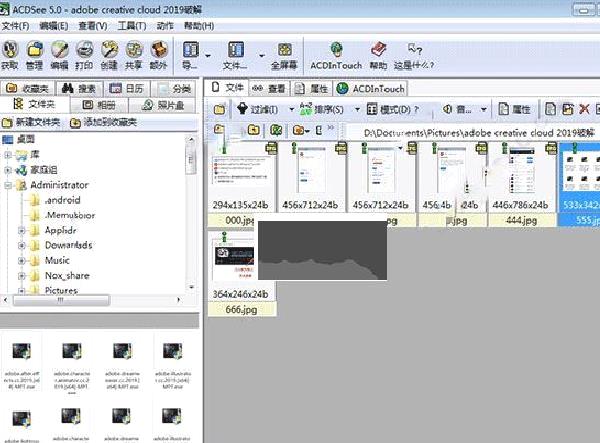Open the 音... audio dropdown arrow
The image size is (600, 443).
484,109
